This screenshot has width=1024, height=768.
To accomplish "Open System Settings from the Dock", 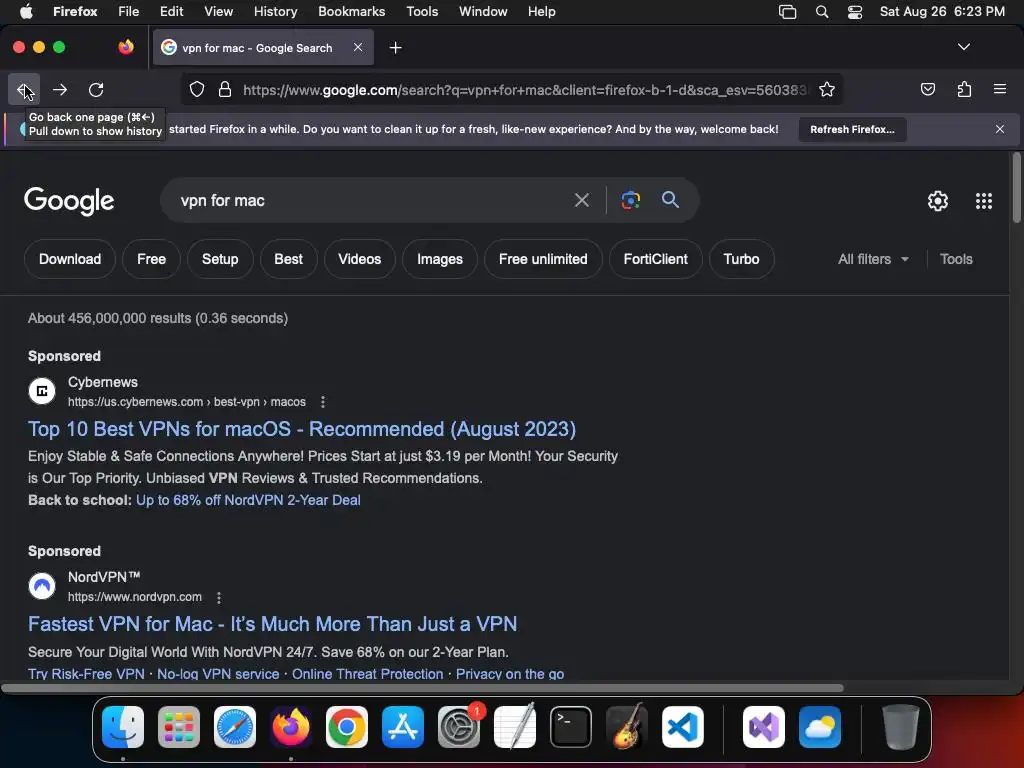I will click(x=458, y=726).
